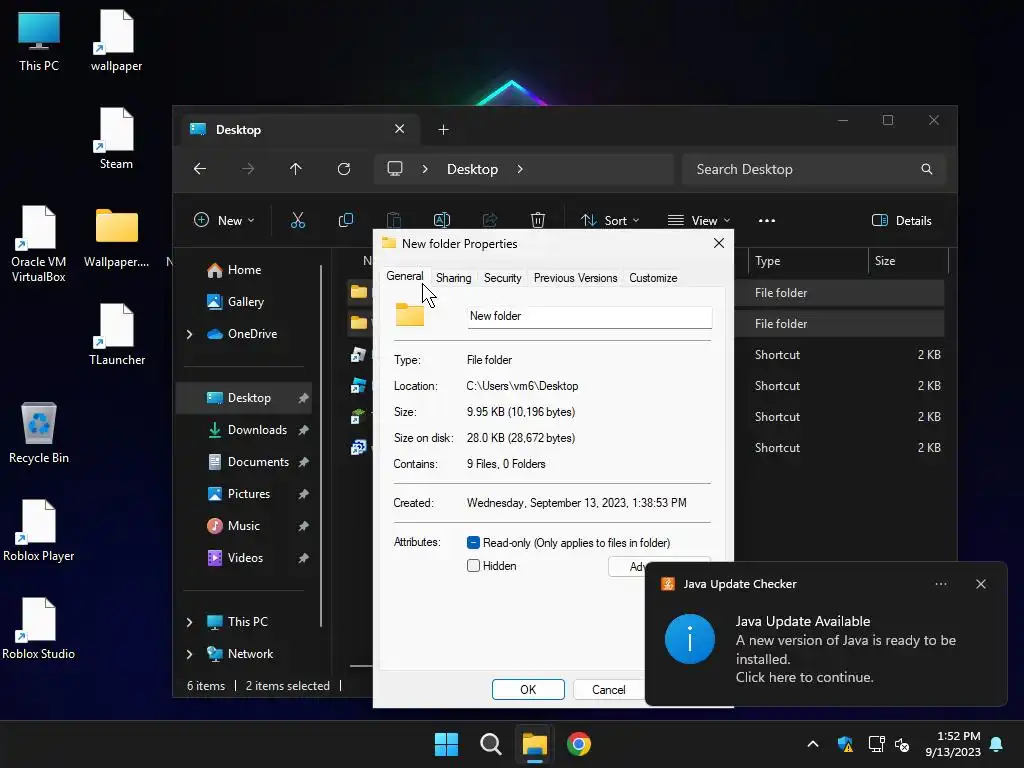
Task: Open the Customize tab
Action: 653,278
